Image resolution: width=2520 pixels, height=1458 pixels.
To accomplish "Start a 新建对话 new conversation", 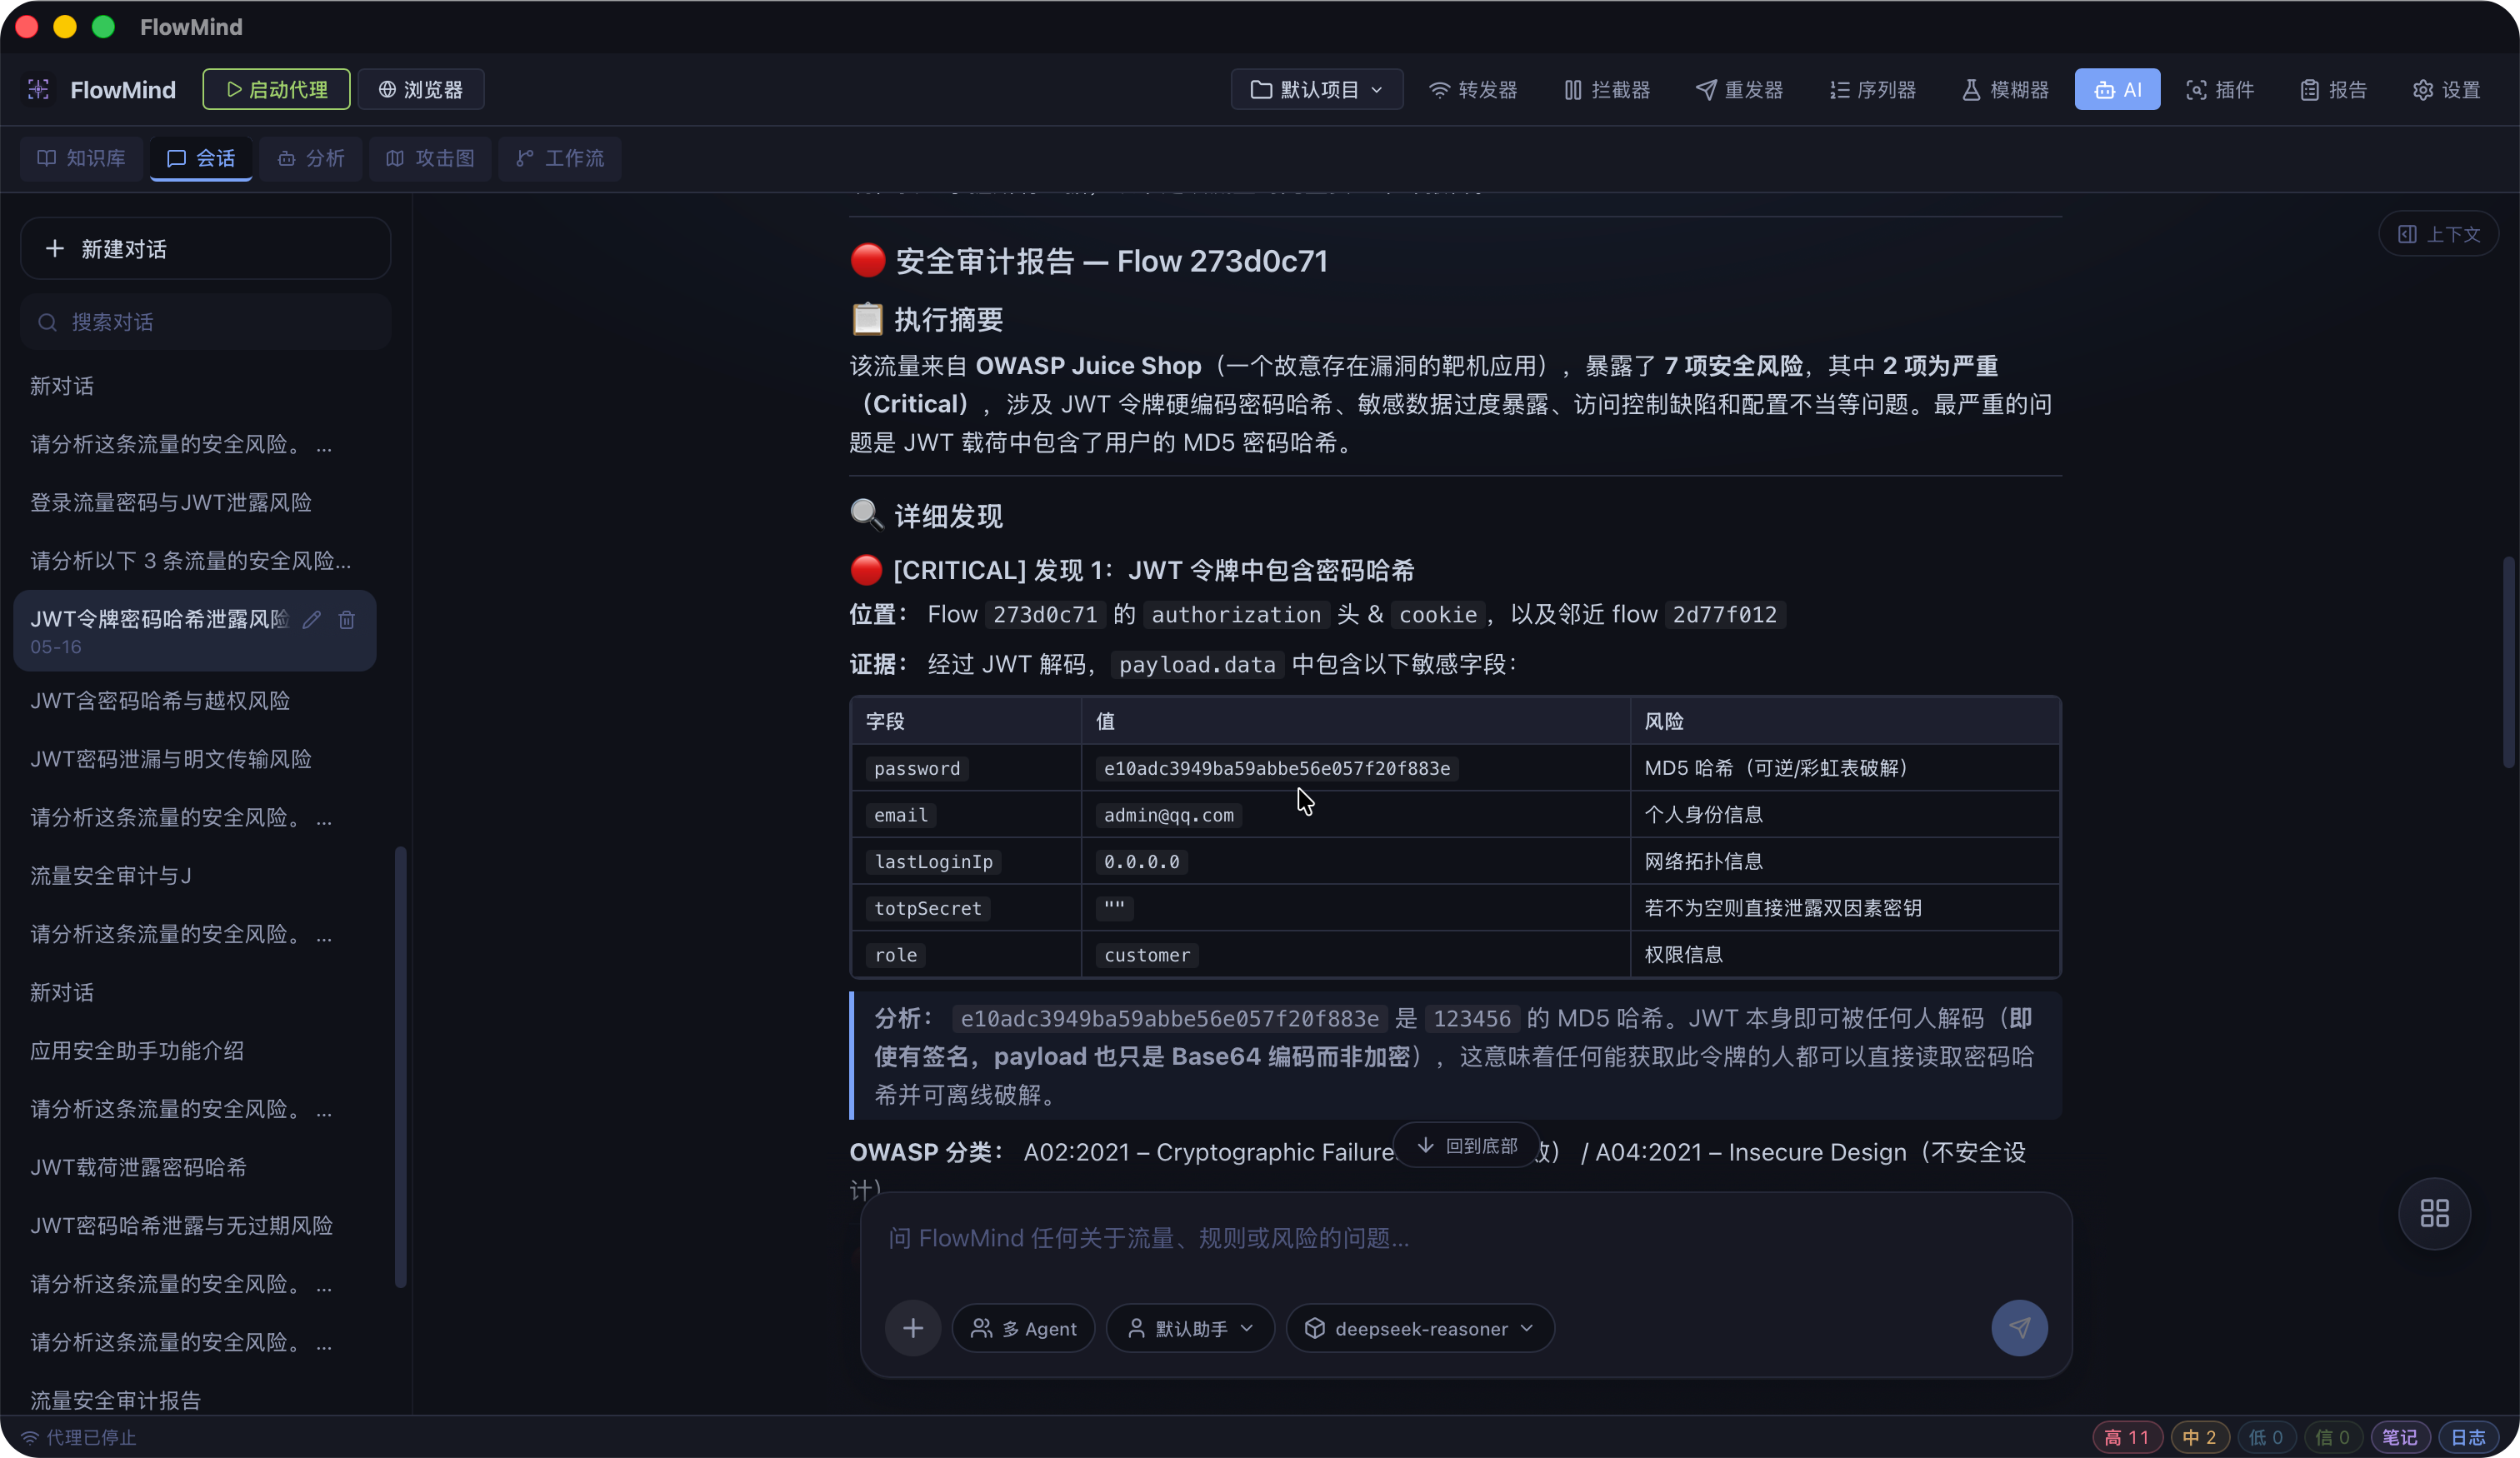I will 205,248.
